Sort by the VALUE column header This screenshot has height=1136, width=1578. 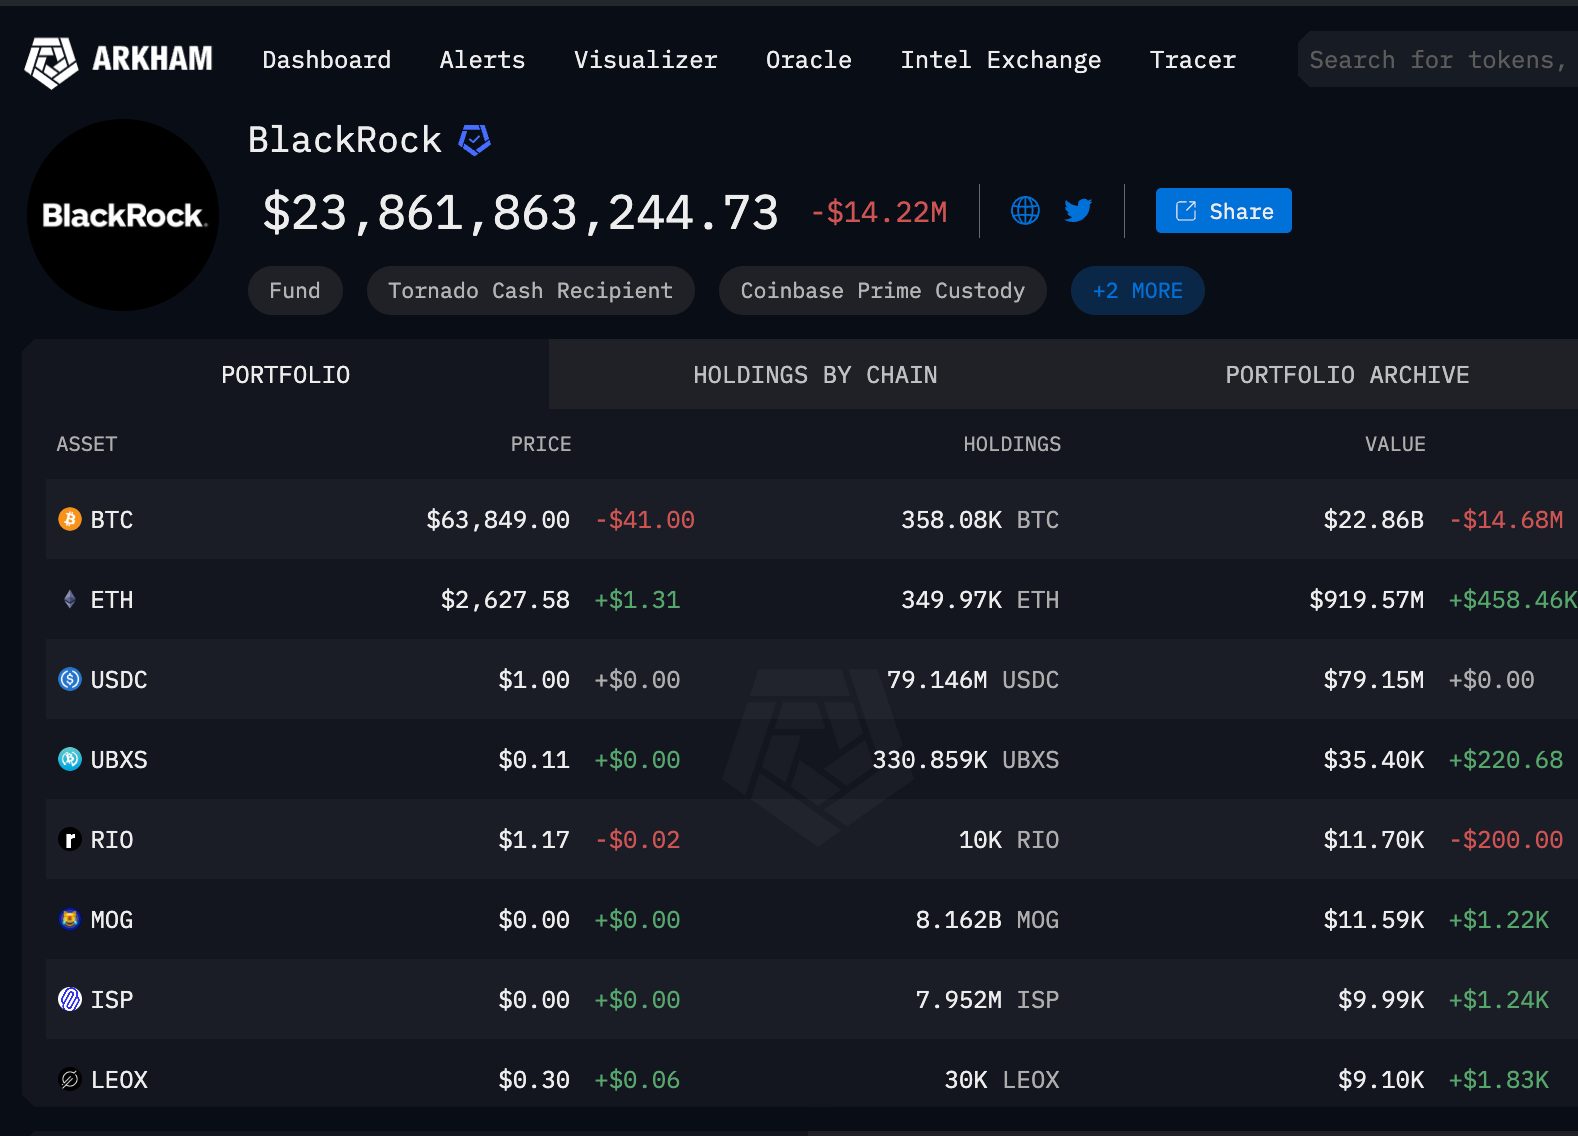point(1395,444)
